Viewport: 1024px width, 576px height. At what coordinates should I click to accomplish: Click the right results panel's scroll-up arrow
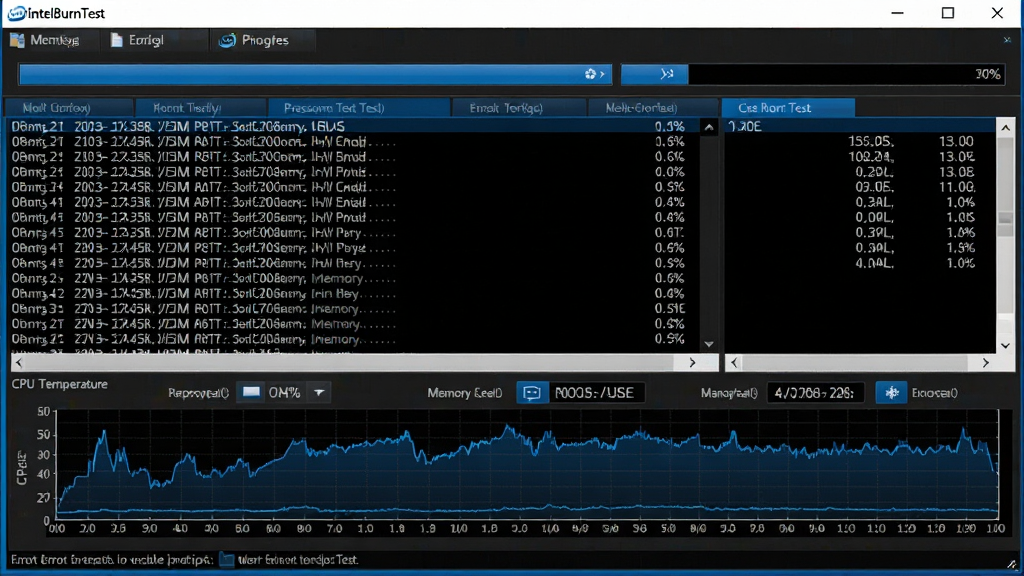[x=1006, y=128]
